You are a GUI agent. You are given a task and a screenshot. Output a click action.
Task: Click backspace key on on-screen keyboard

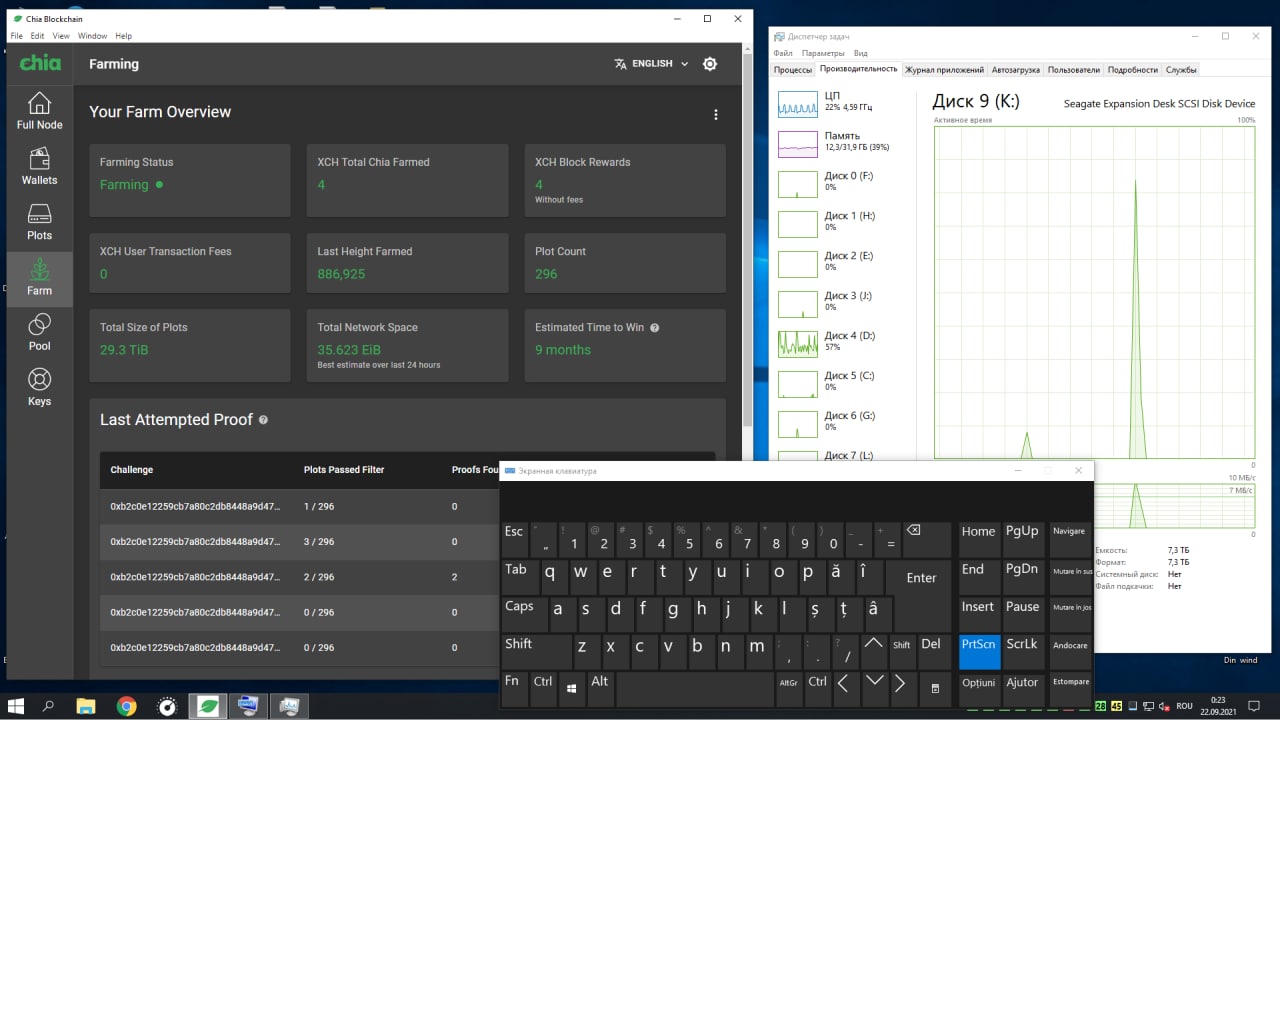pos(926,540)
